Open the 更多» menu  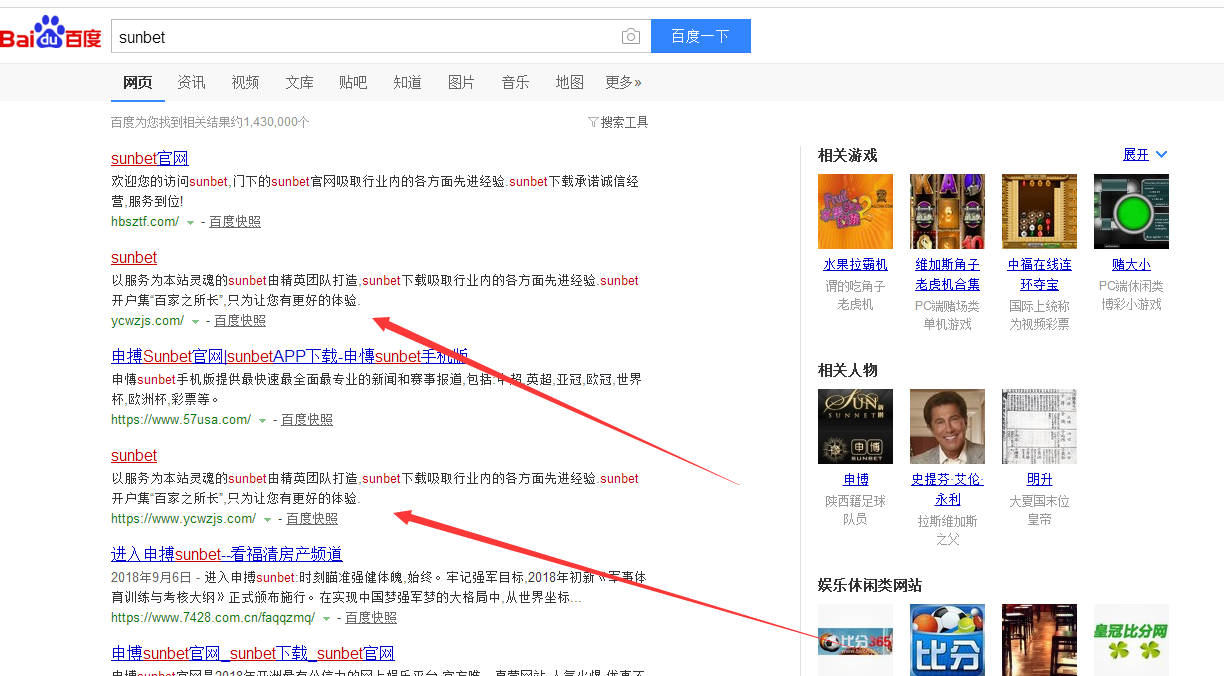coord(623,82)
